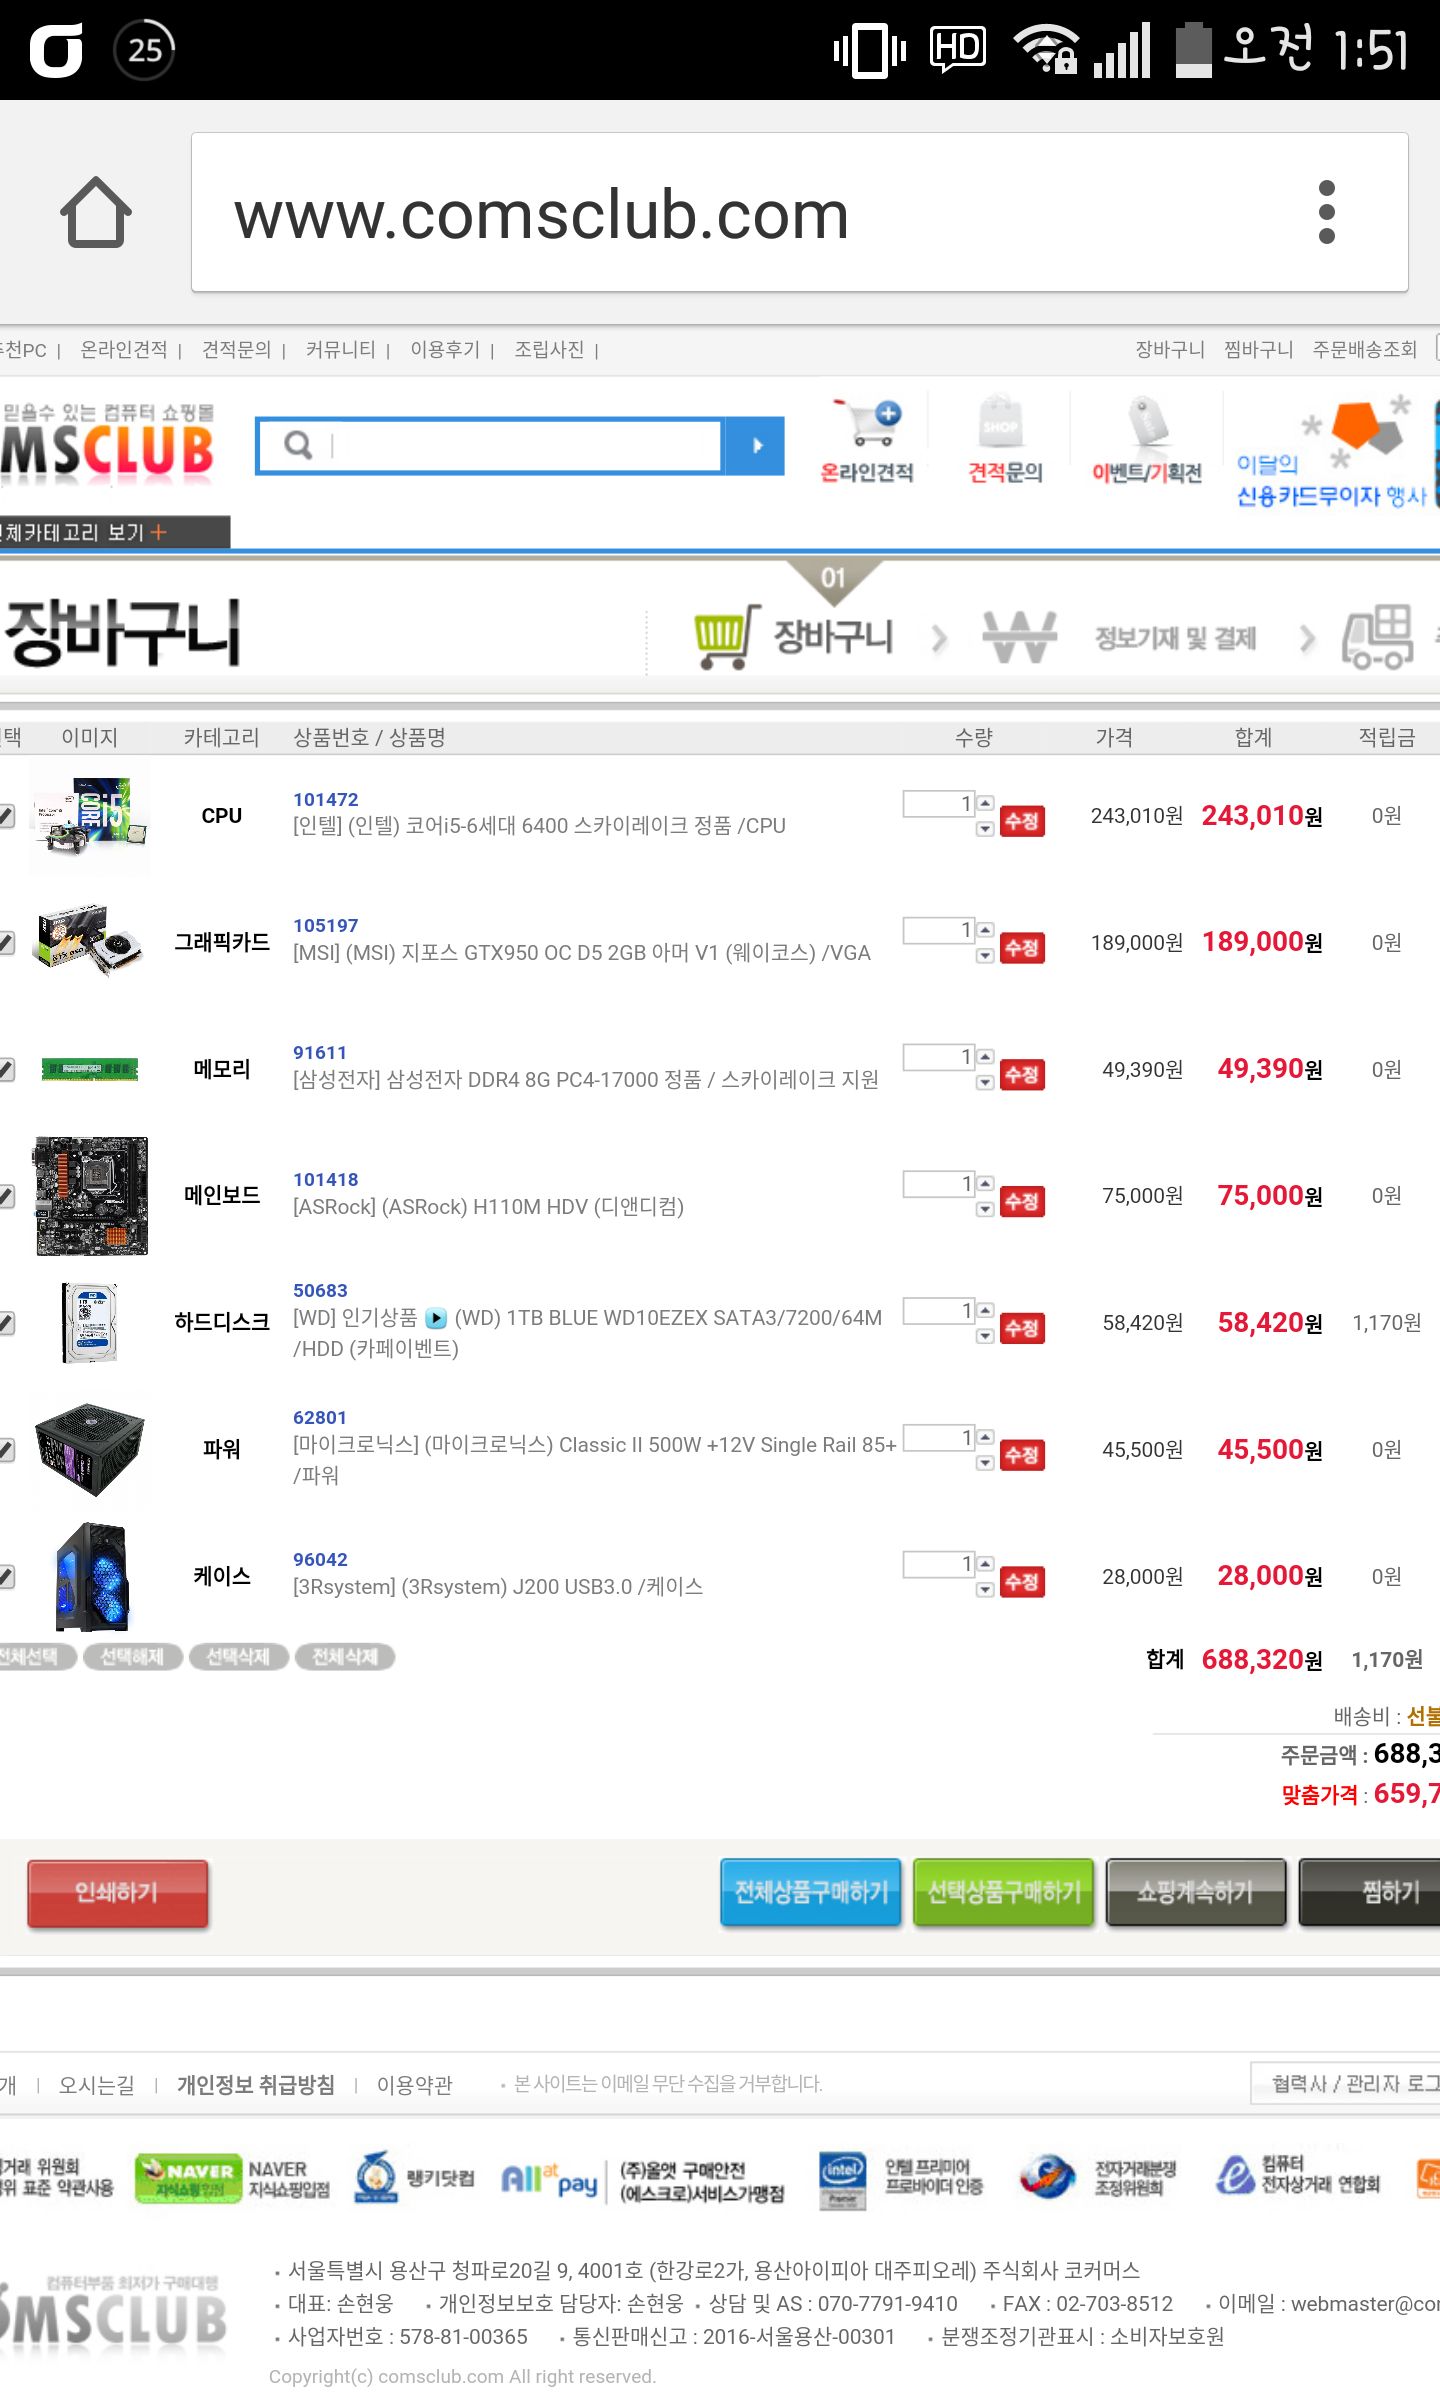
Task: Decrease quantity of the CPU item
Action: [985, 829]
